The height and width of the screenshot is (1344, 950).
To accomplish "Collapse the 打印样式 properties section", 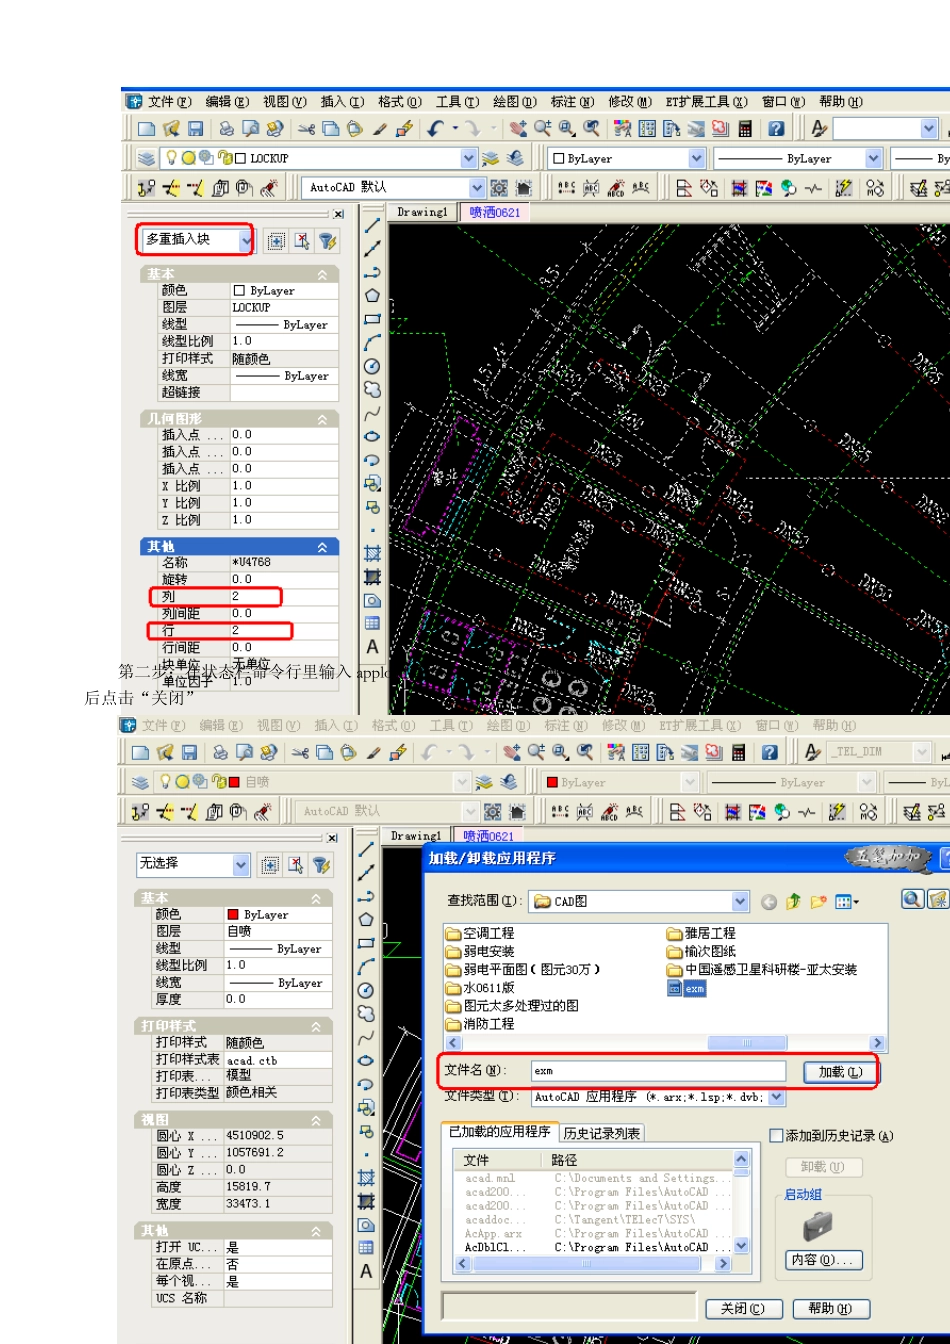I will 316,1027.
